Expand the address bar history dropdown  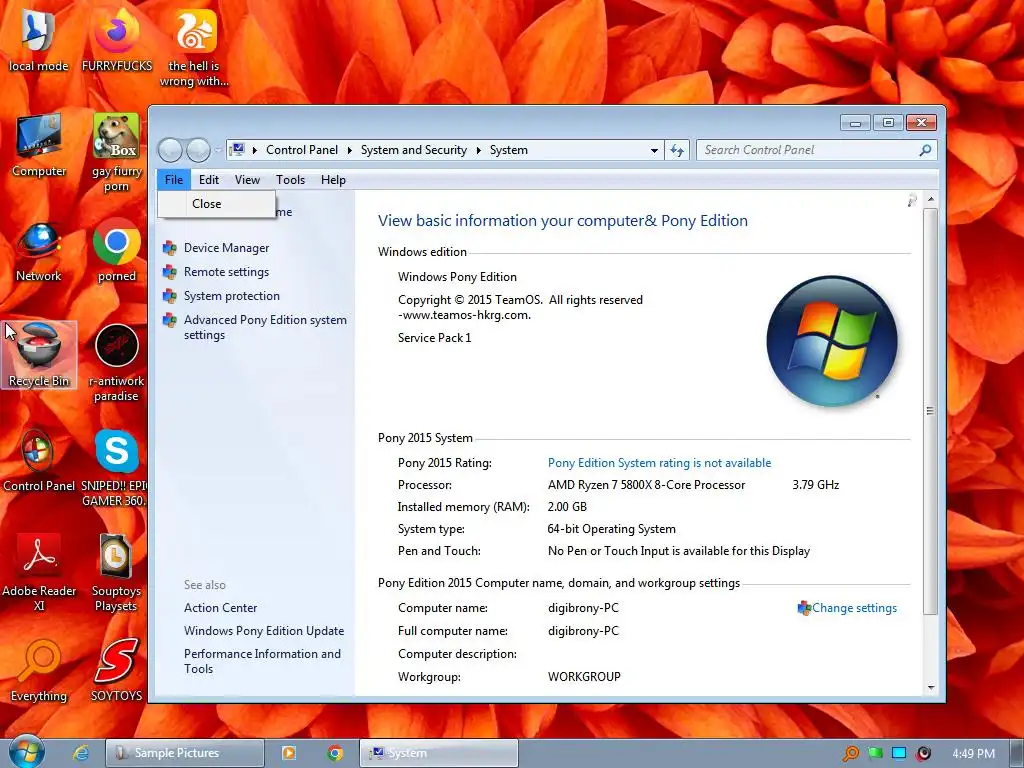654,150
